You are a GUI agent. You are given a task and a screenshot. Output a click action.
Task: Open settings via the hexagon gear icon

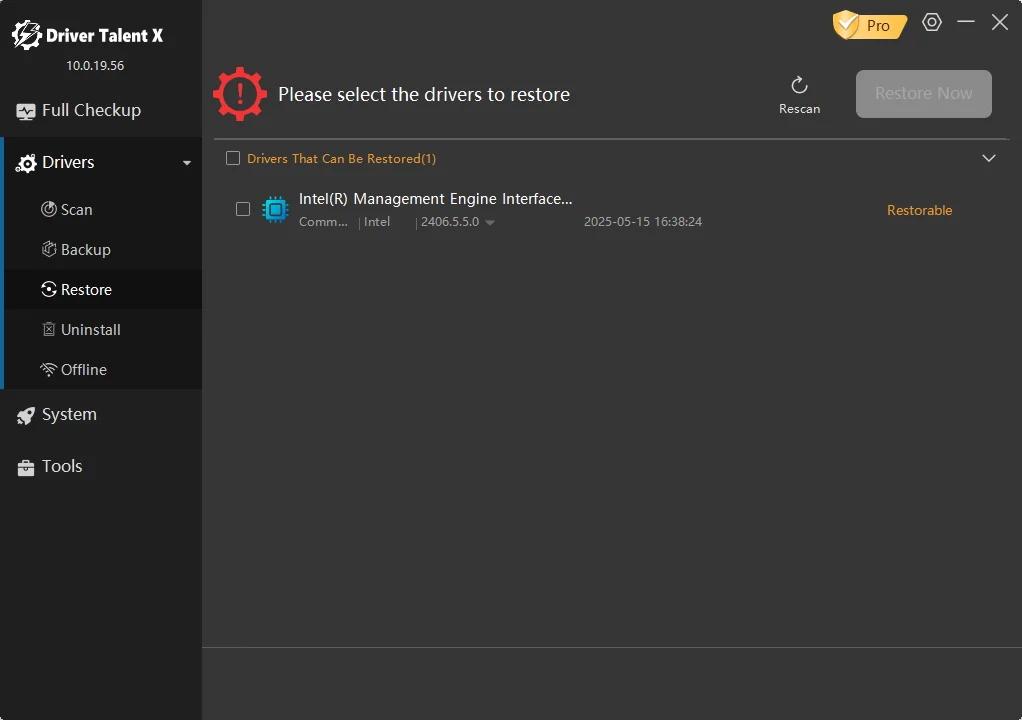pyautogui.click(x=932, y=22)
